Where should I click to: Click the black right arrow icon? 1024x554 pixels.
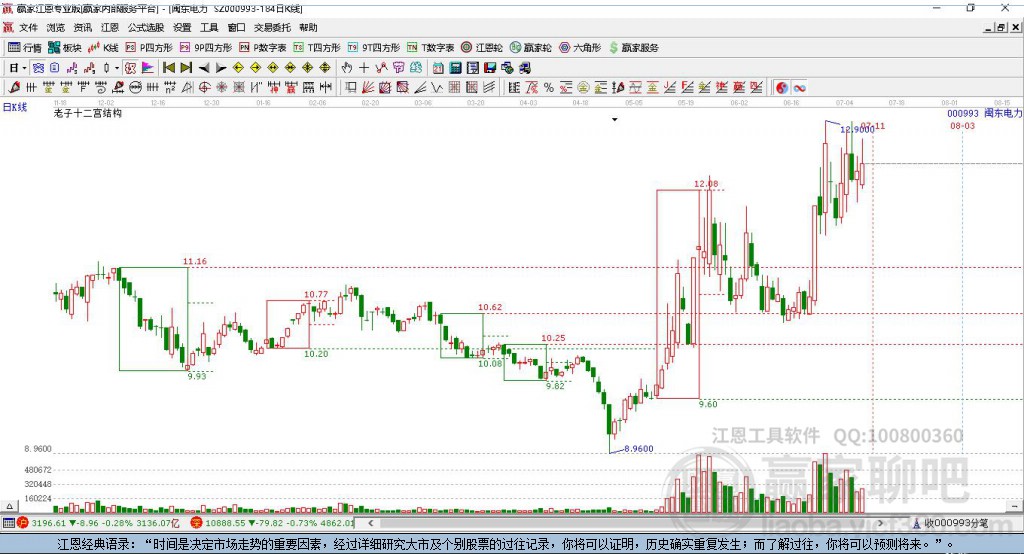[221, 68]
